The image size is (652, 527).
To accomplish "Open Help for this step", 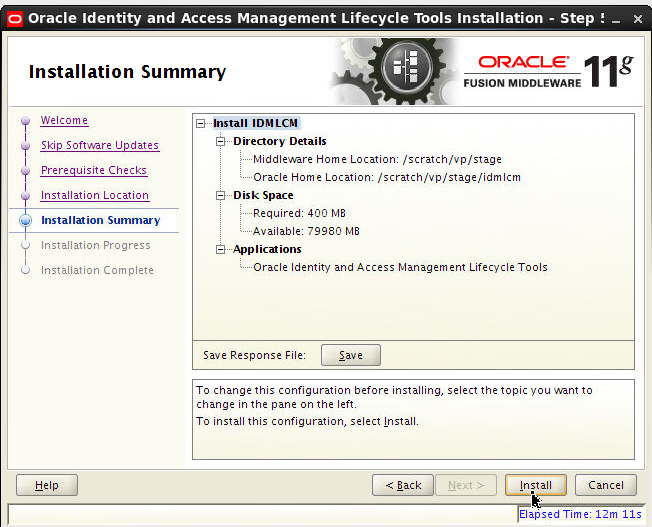I will point(47,485).
